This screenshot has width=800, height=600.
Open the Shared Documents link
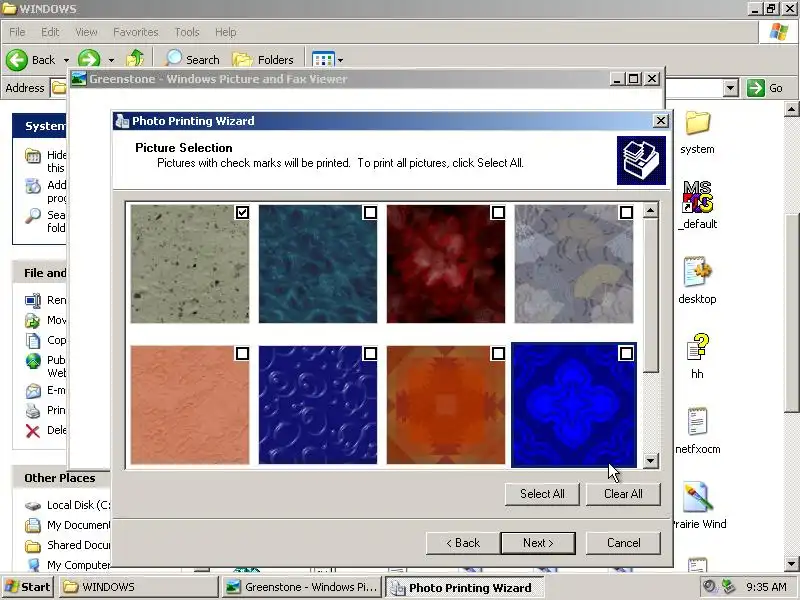click(79, 545)
